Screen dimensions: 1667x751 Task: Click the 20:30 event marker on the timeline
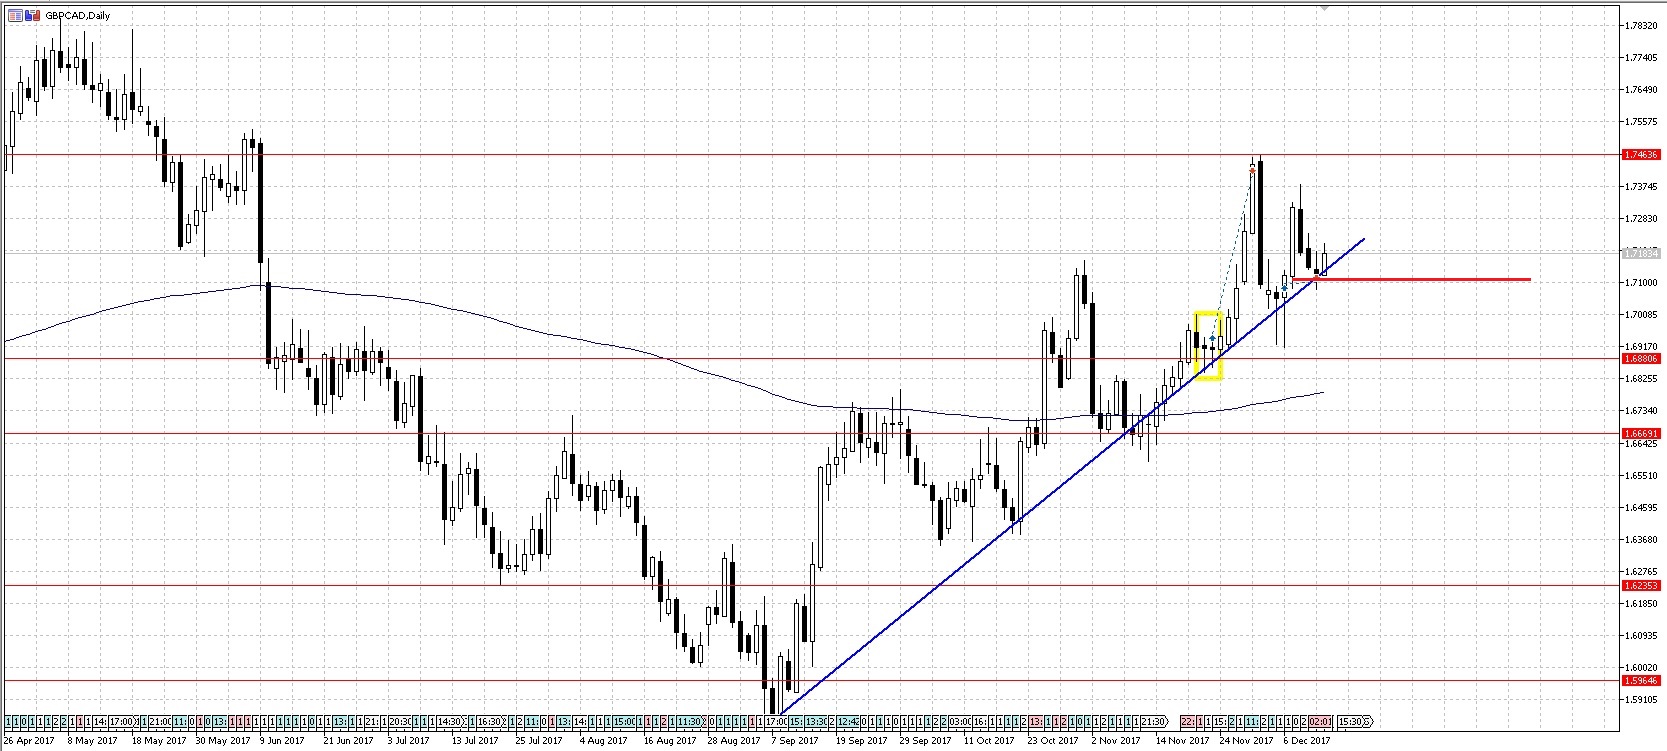click(x=400, y=721)
